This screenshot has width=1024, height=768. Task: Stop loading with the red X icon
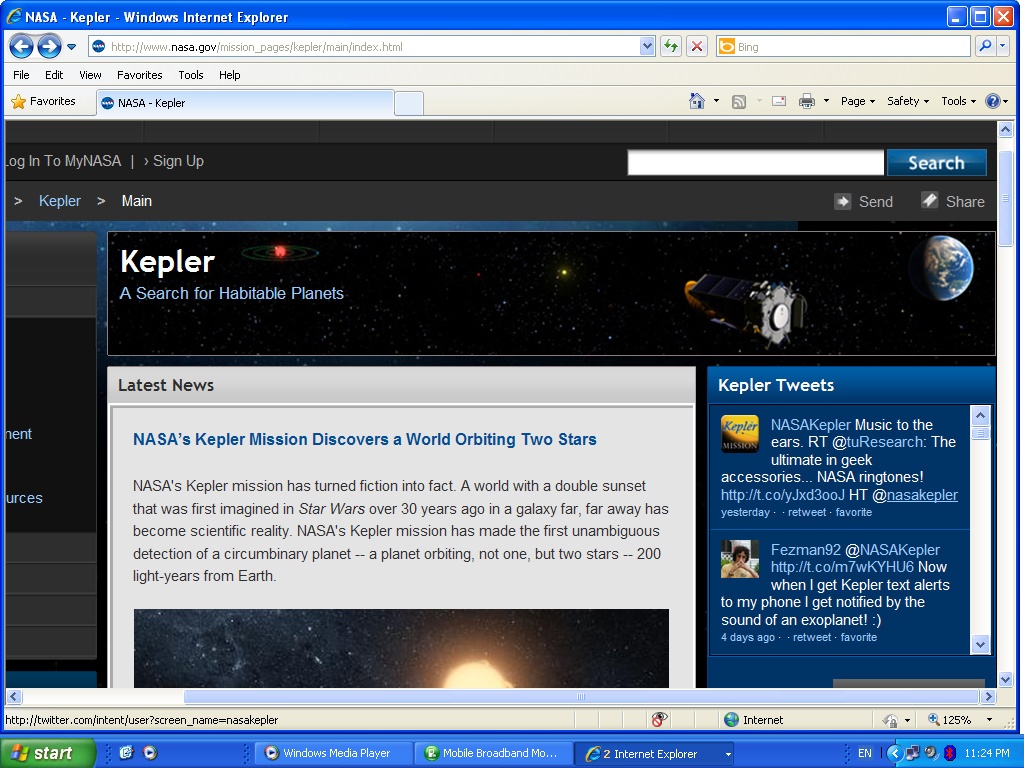[697, 46]
